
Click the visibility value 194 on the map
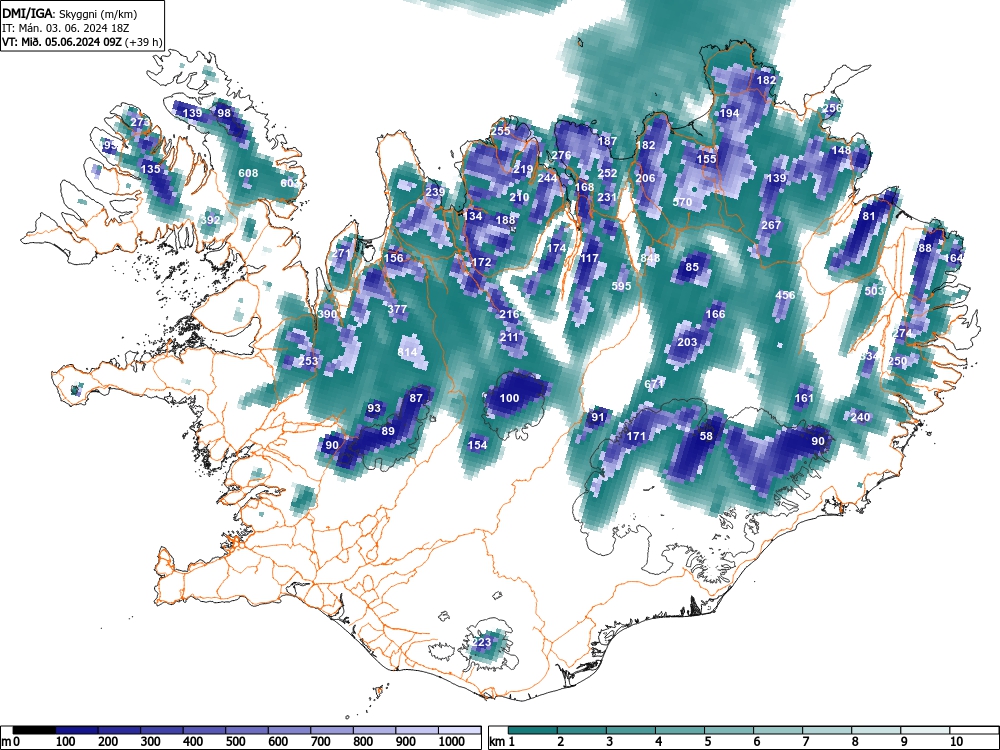(x=729, y=113)
